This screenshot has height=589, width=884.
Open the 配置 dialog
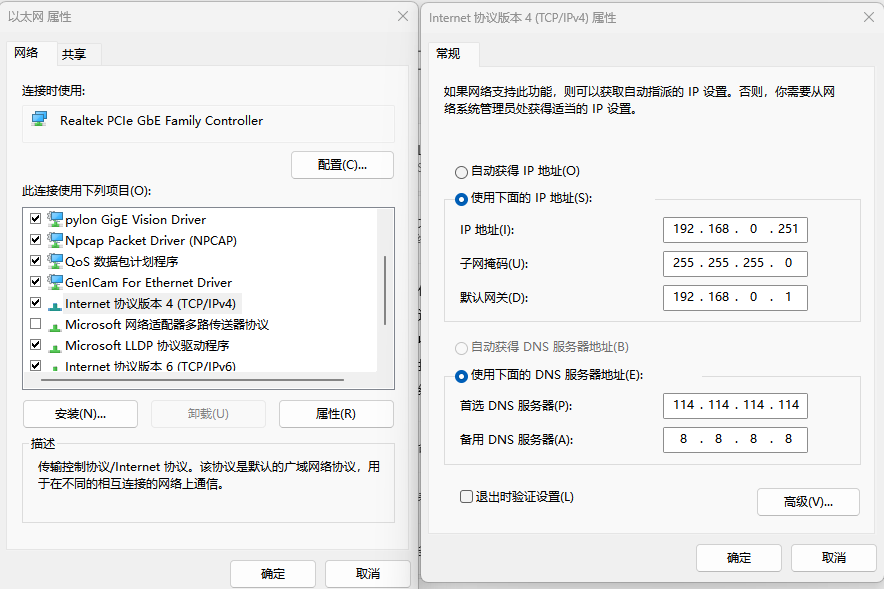point(342,165)
